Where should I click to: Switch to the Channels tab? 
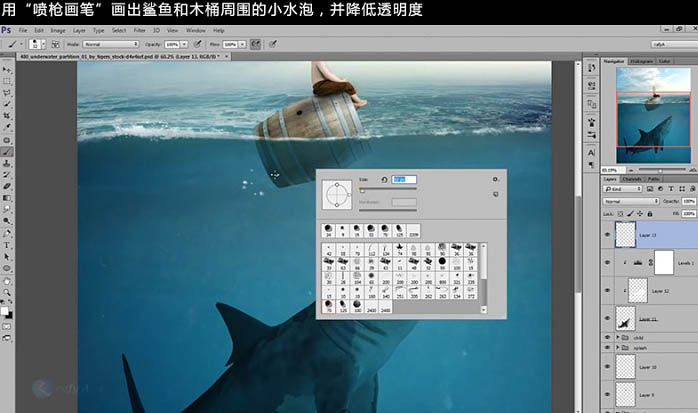tap(632, 179)
